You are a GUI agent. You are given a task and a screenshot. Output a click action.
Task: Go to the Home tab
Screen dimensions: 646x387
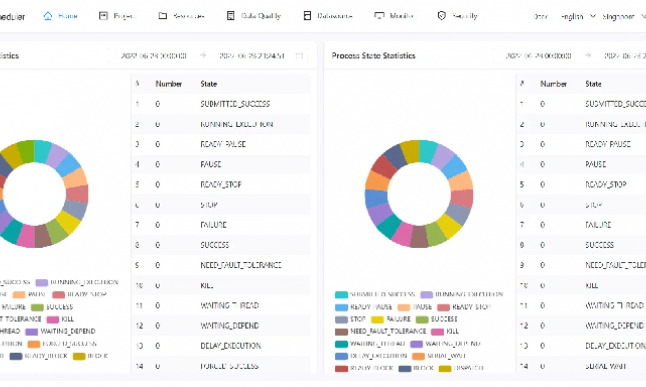pyautogui.click(x=68, y=16)
